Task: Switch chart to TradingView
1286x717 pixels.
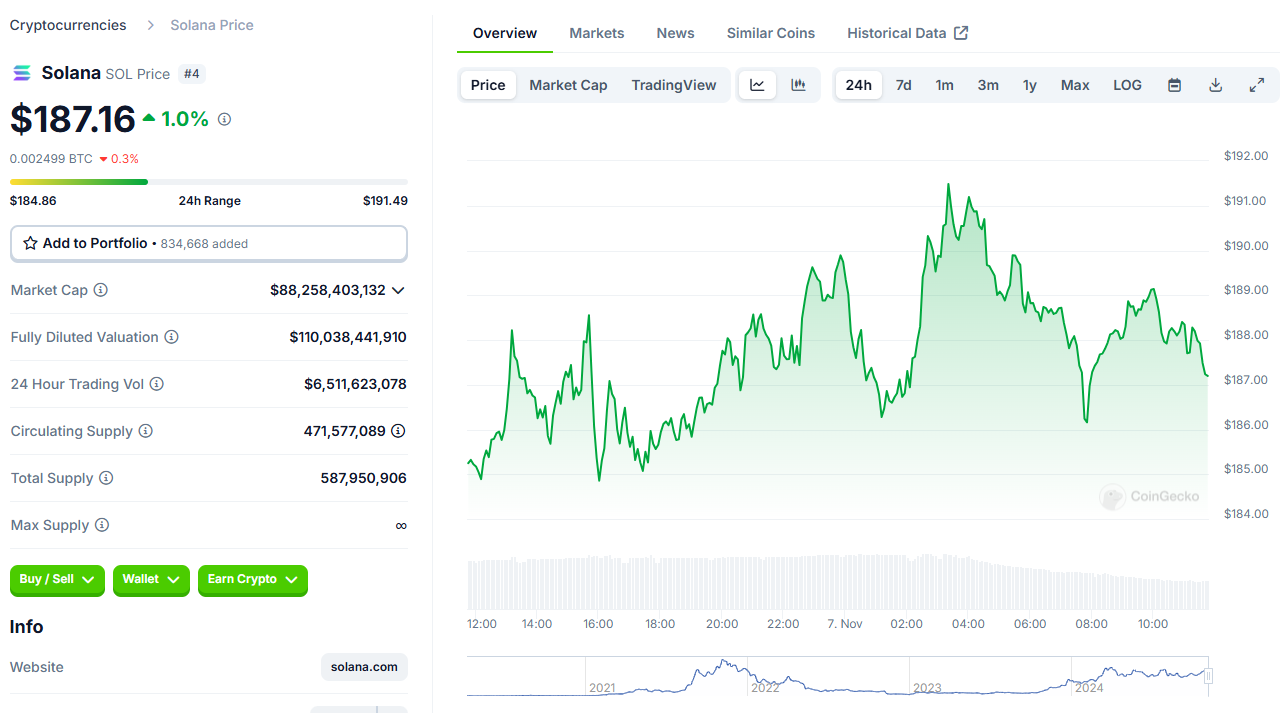Action: [x=674, y=85]
